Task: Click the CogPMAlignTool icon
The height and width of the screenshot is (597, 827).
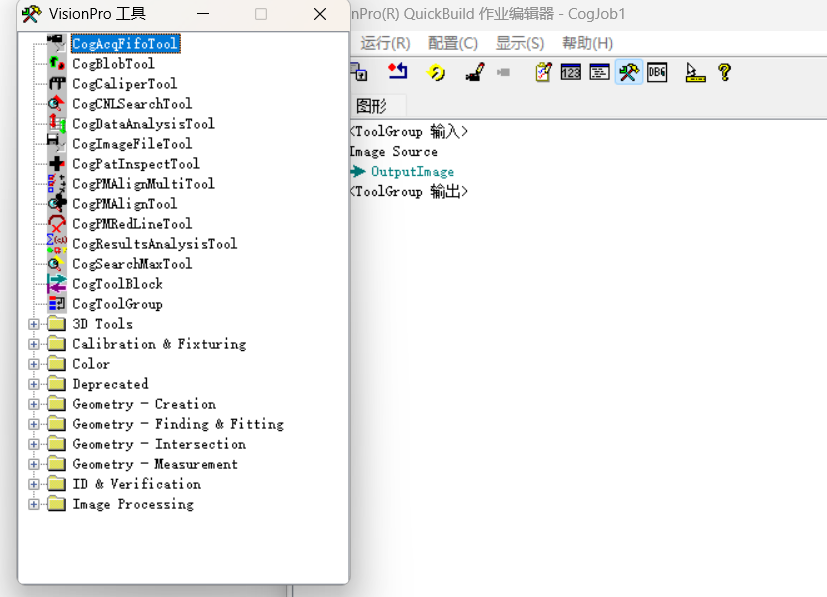Action: [x=56, y=204]
